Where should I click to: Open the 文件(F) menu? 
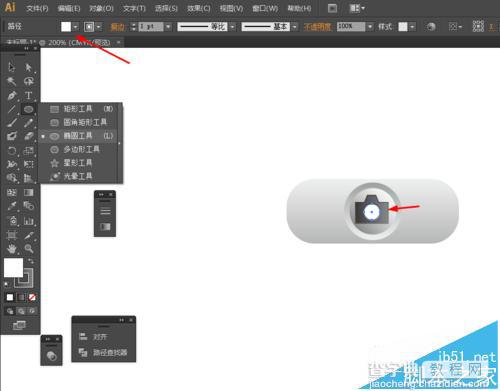37,8
